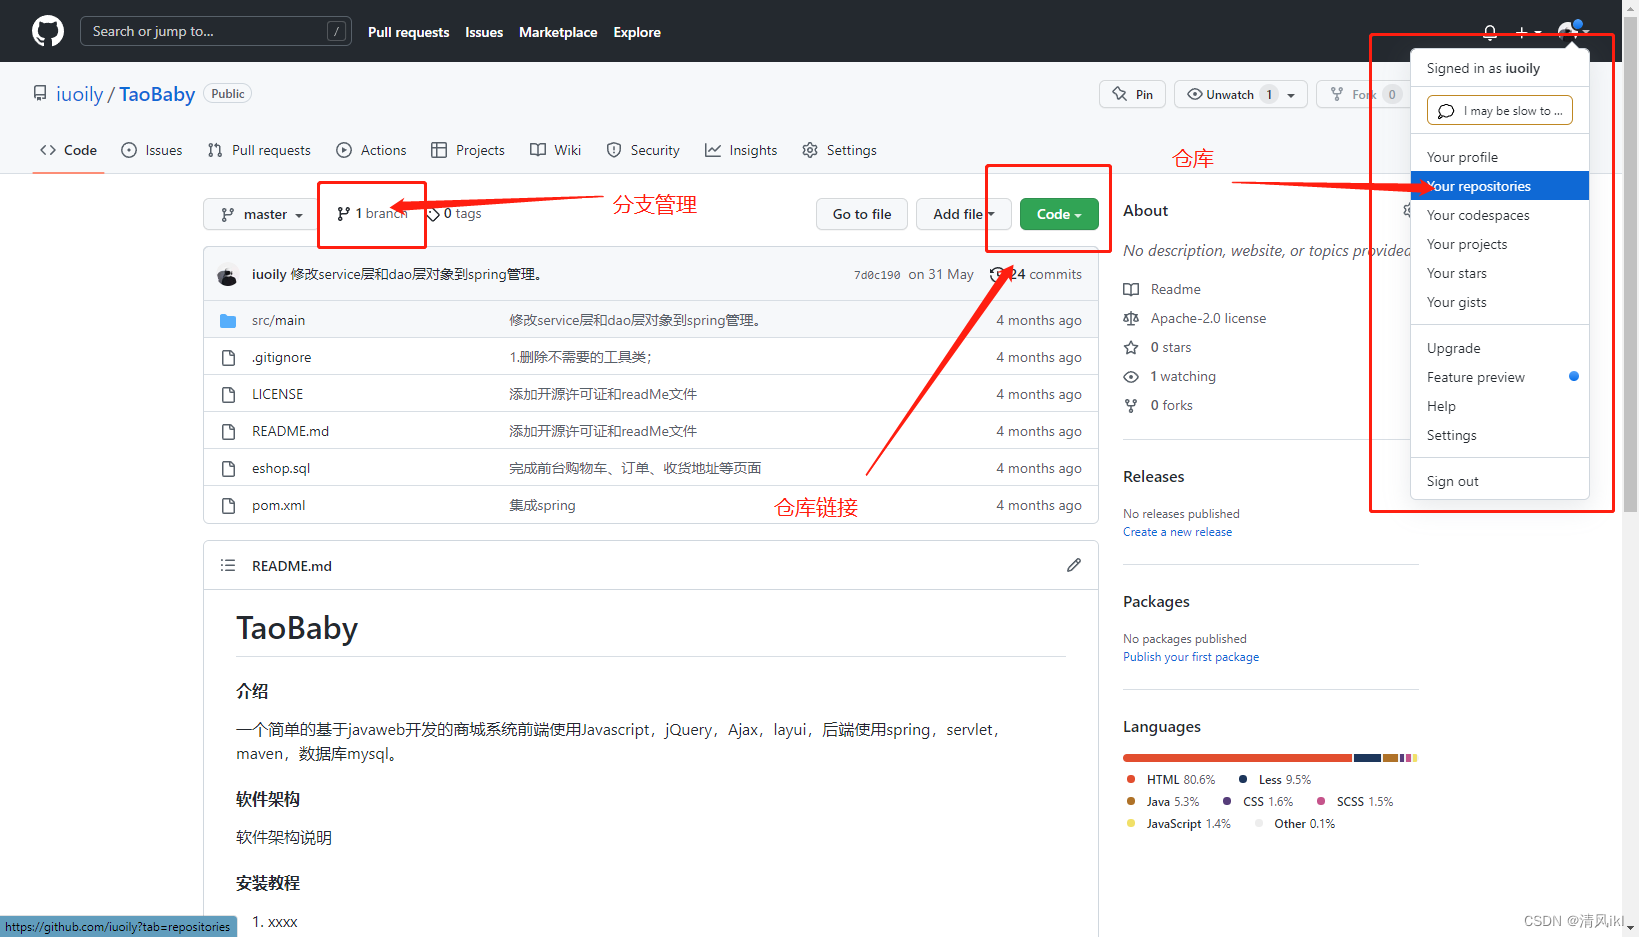1639x937 pixels.
Task: Open the Wiki tab
Action: pos(556,150)
